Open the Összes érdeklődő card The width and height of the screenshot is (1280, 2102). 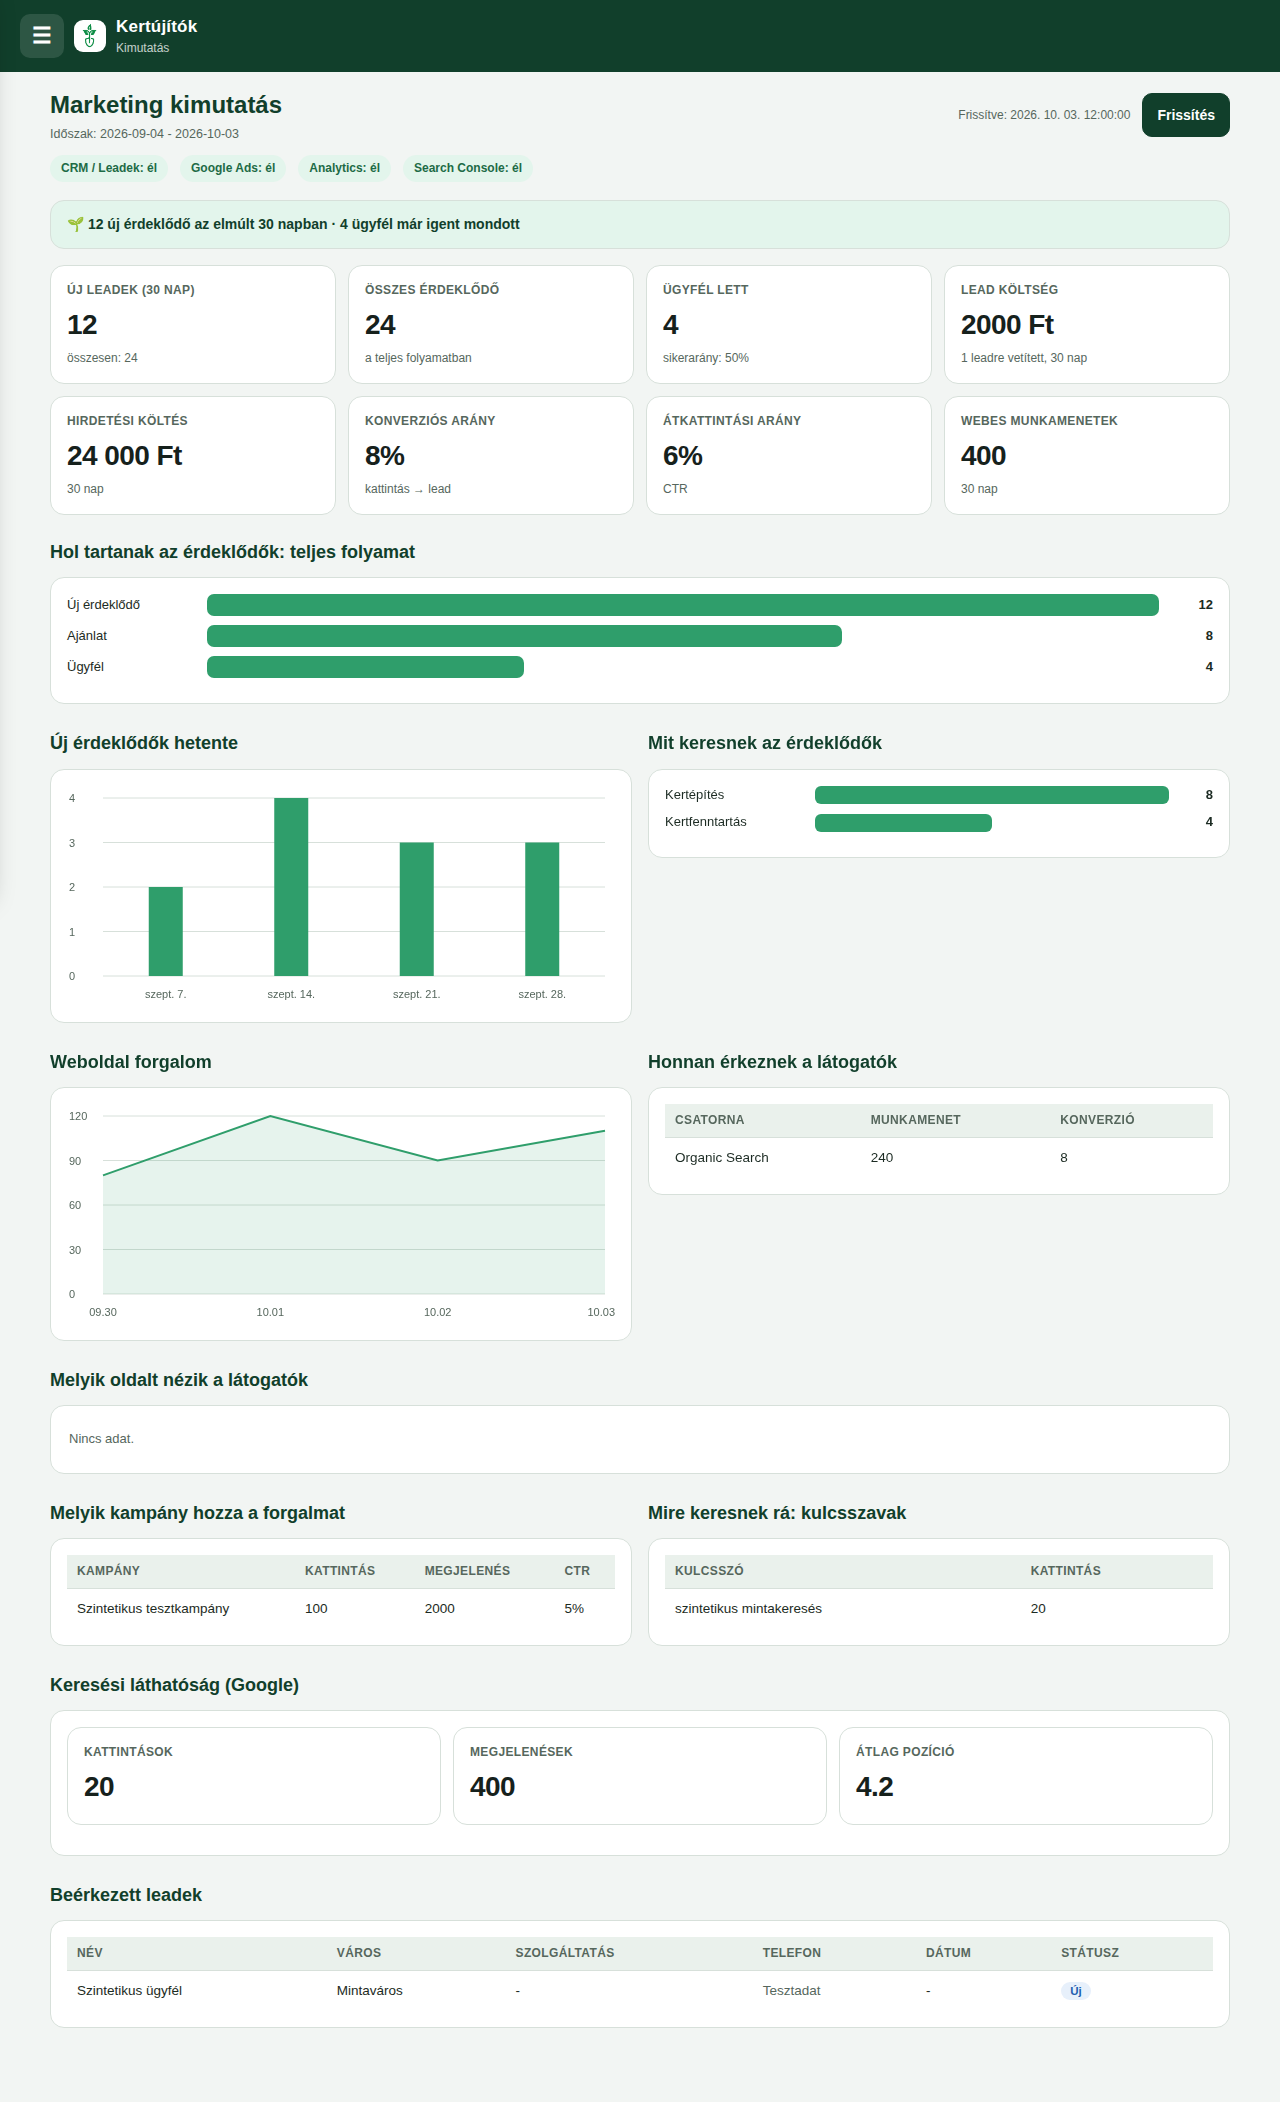[x=491, y=324]
